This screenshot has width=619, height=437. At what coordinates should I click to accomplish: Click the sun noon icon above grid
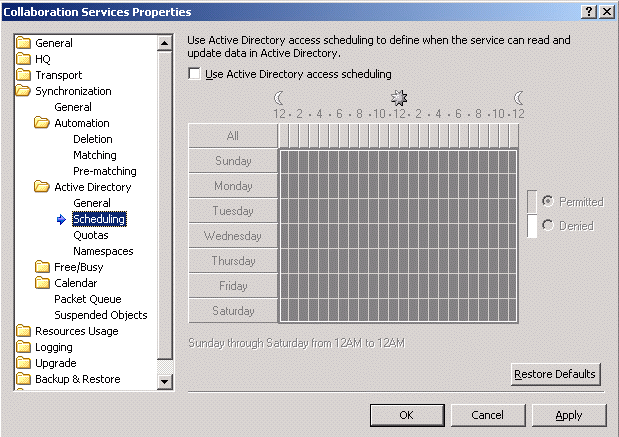[399, 98]
